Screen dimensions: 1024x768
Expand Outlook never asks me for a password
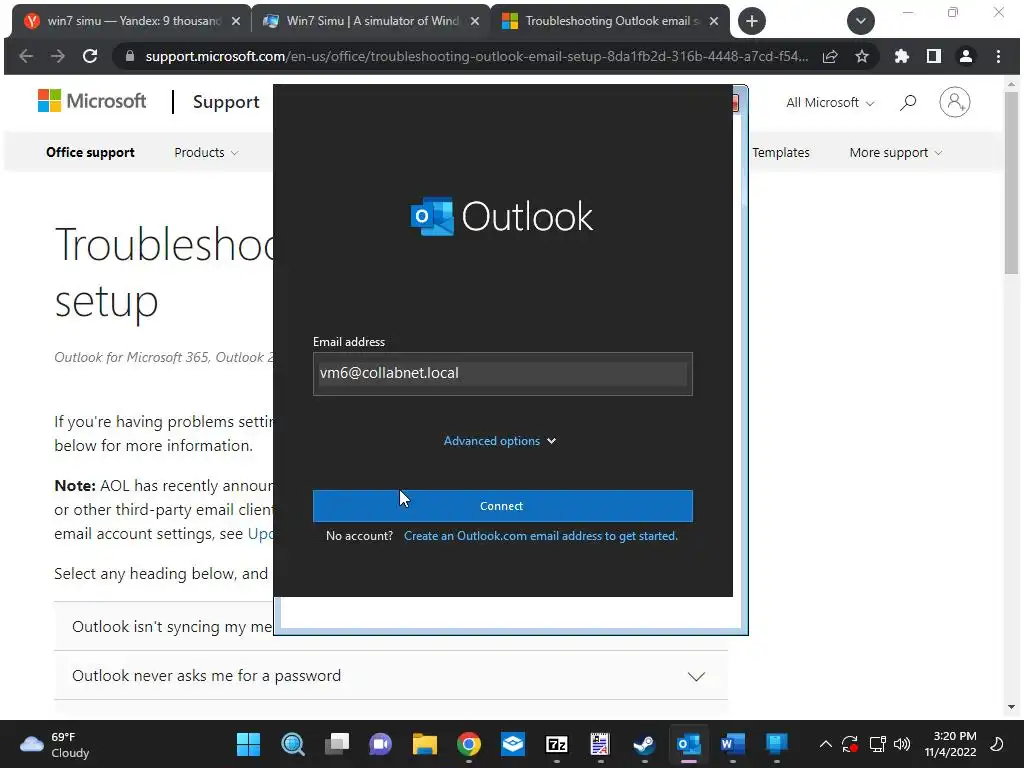391,676
